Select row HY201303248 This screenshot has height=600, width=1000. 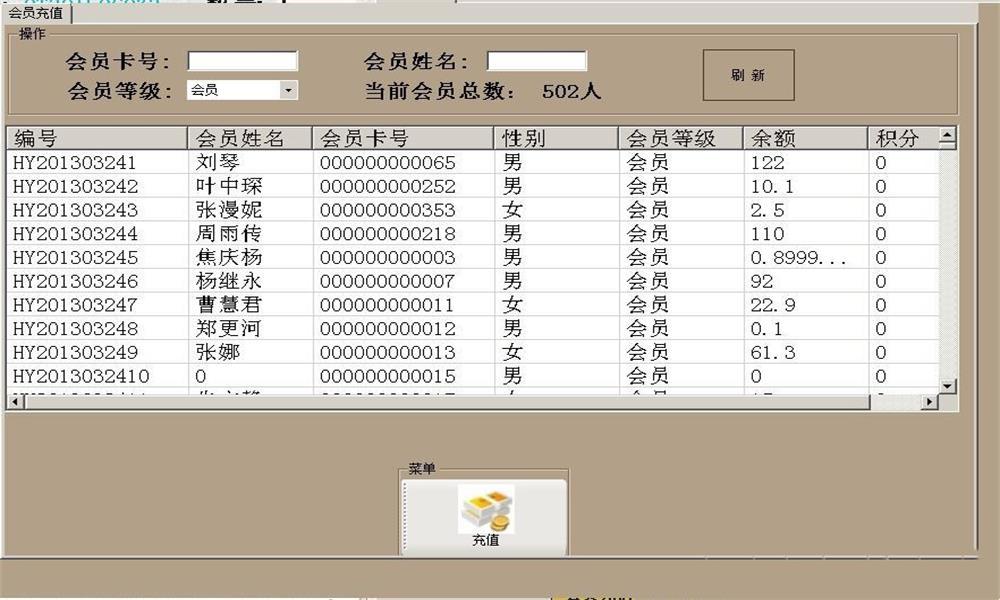(473, 328)
